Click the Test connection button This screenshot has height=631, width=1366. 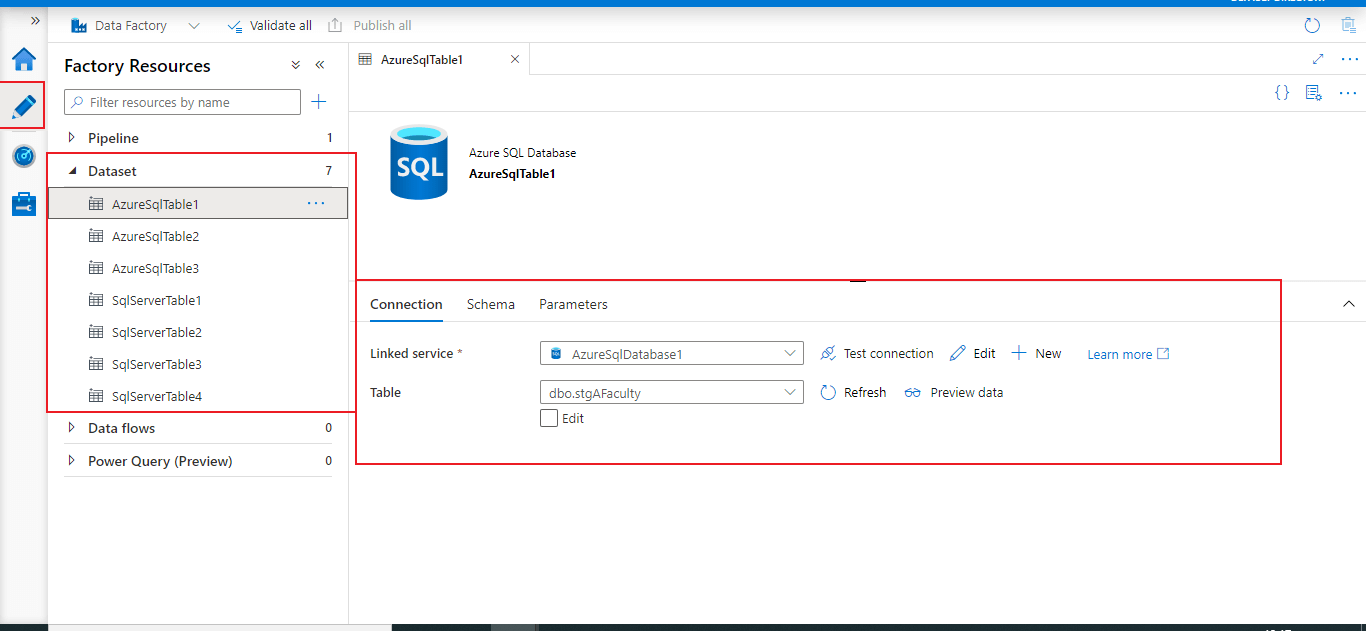[x=877, y=354]
